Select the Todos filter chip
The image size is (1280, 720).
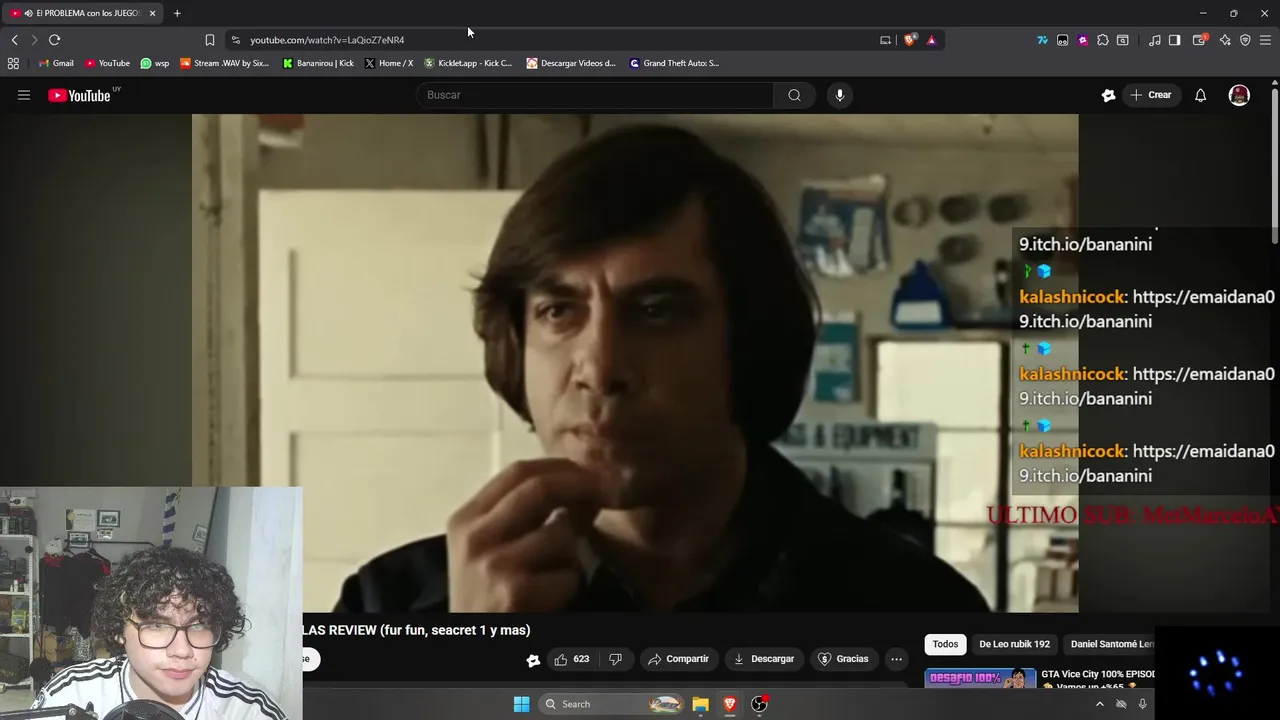(x=945, y=644)
